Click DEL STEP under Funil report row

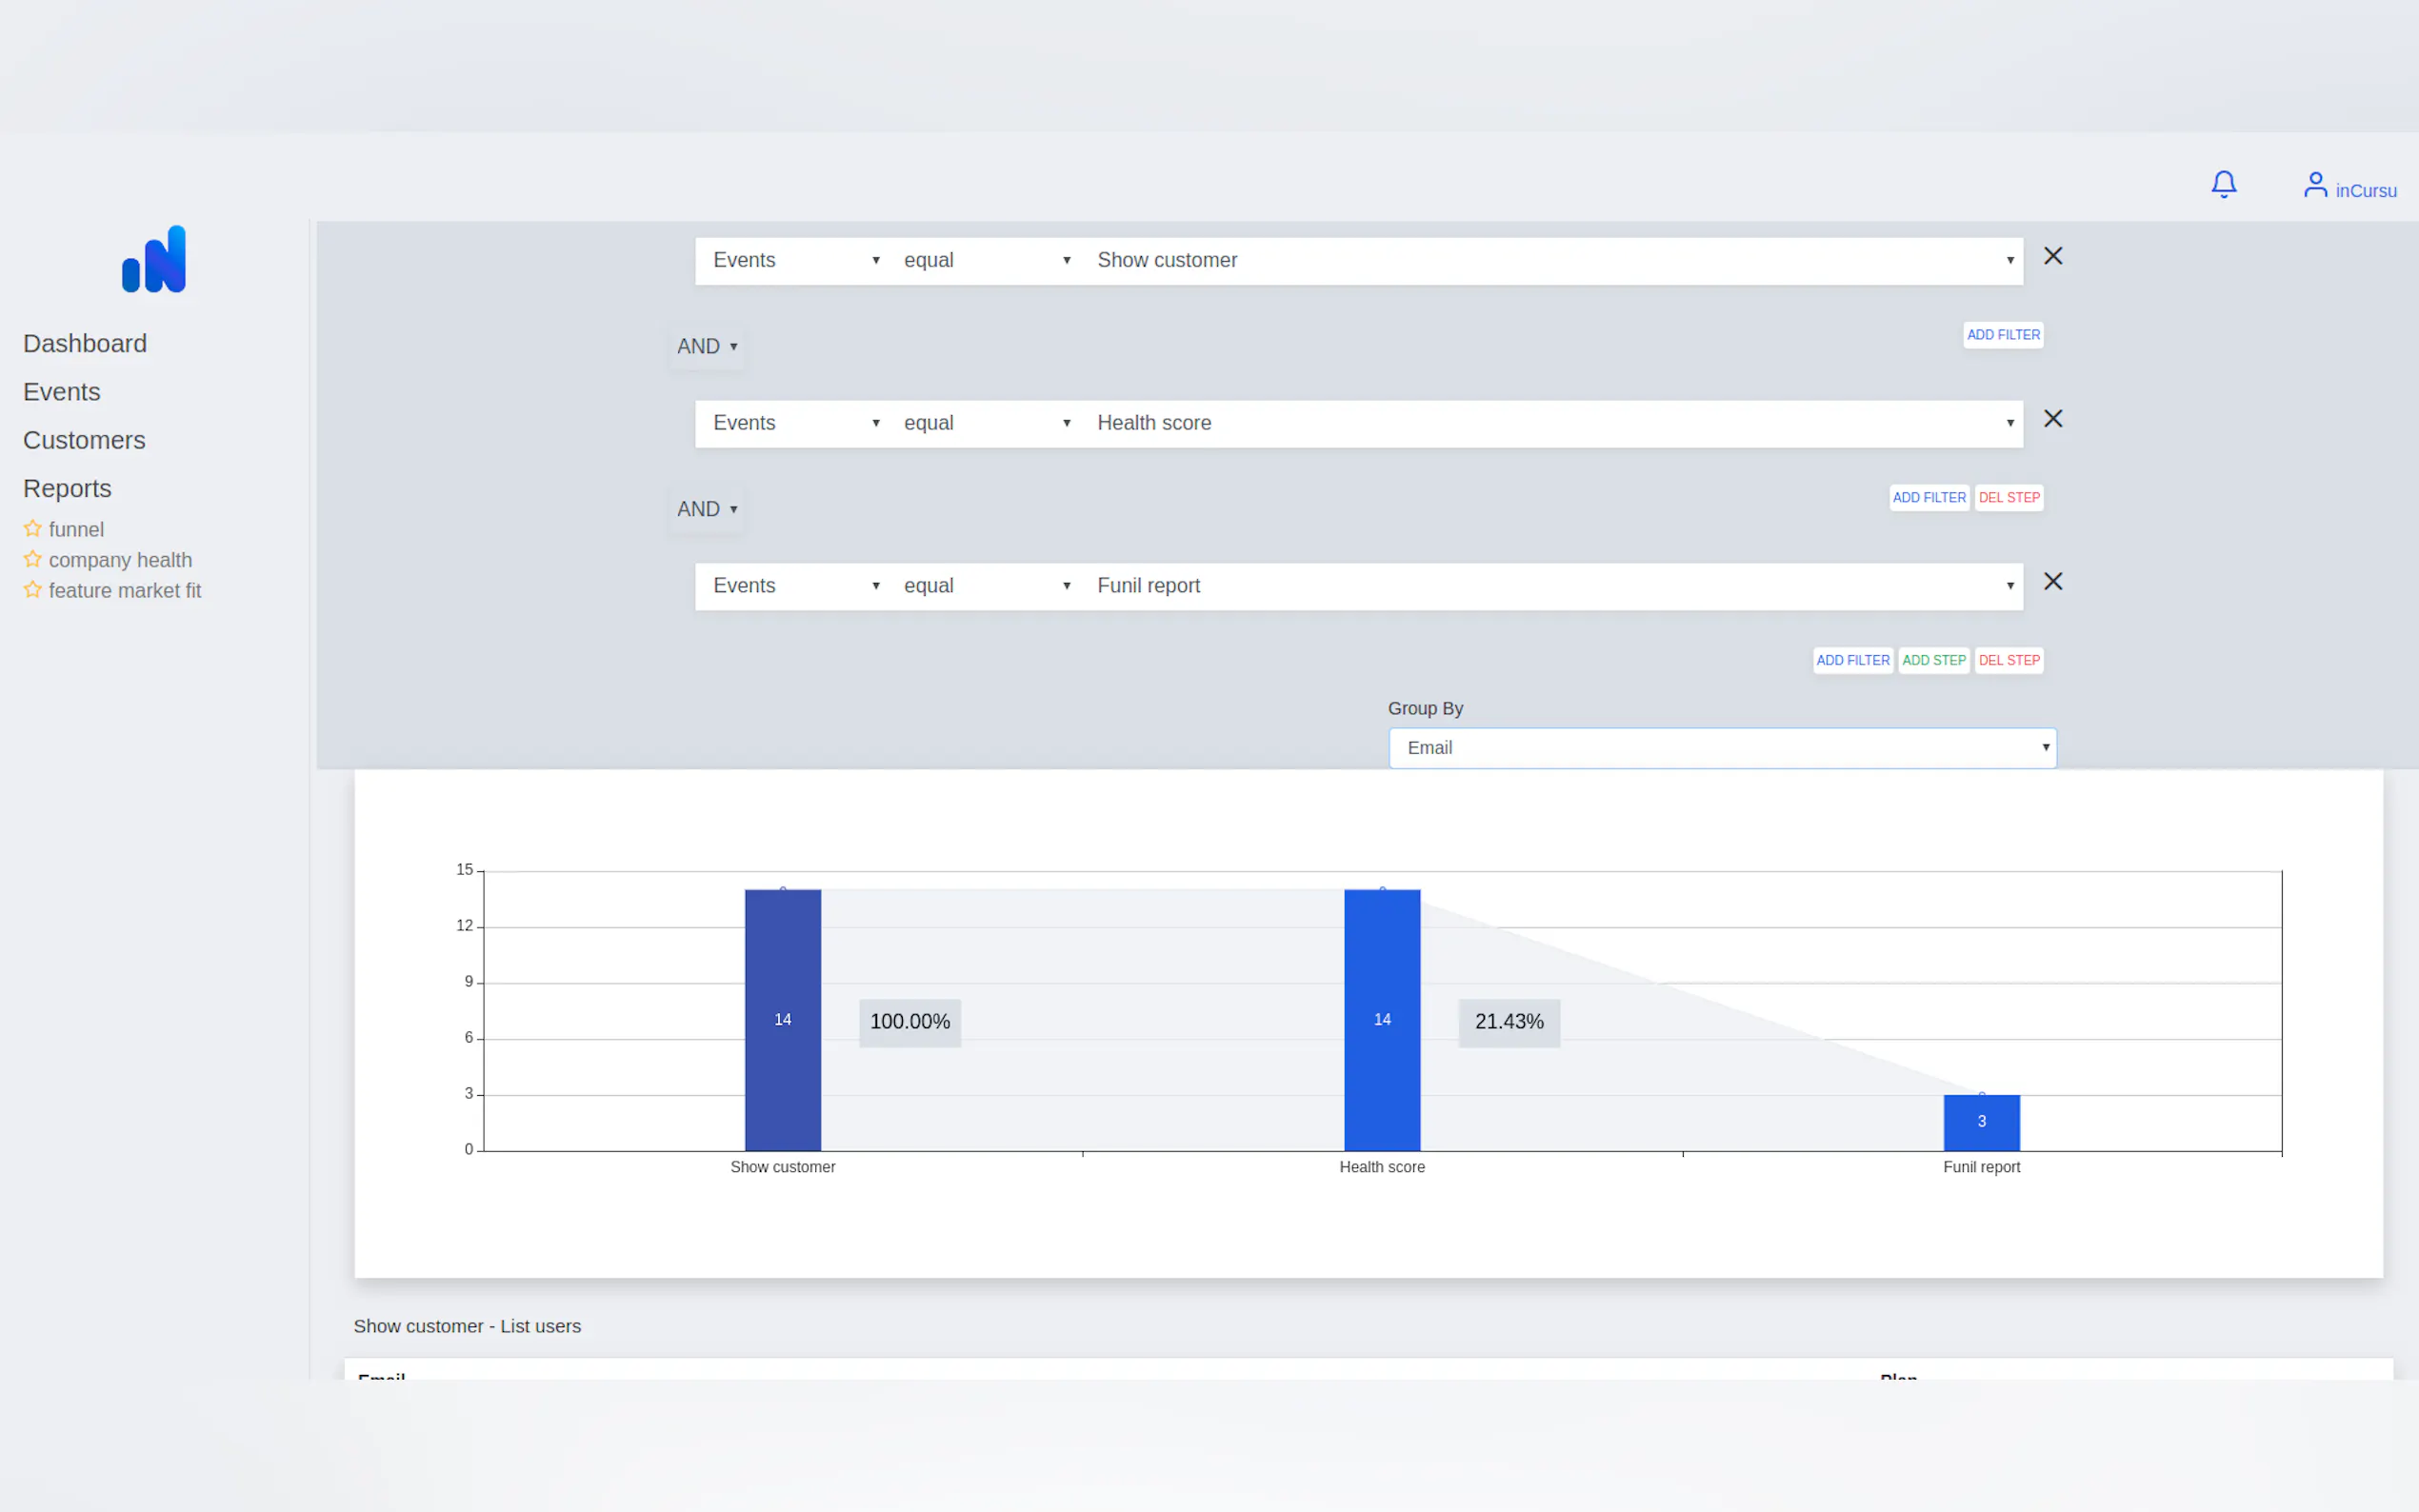[2008, 660]
